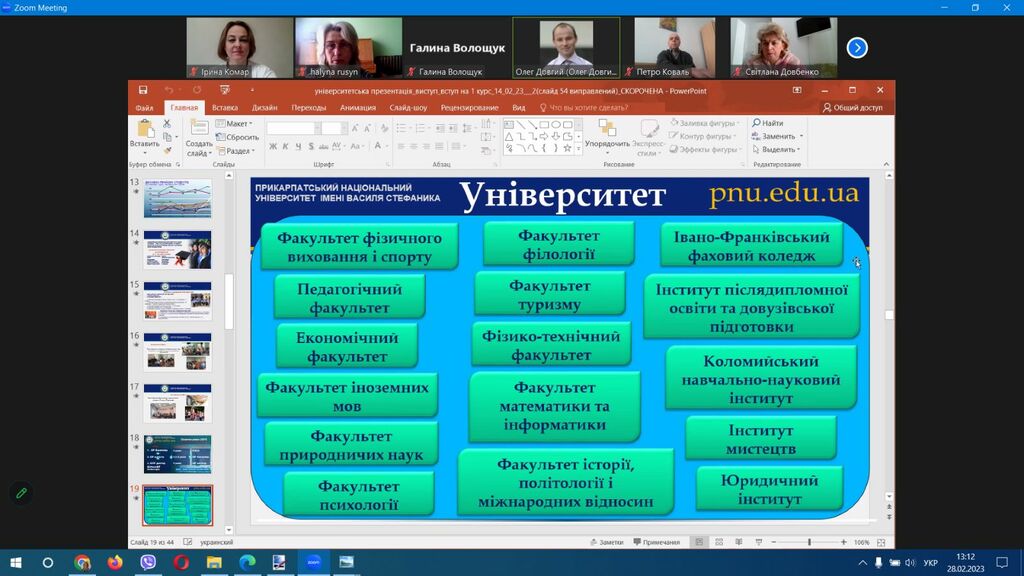1024x576 pixels.
Task: Click the Save icon in PowerPoint title bar
Action: click(143, 90)
